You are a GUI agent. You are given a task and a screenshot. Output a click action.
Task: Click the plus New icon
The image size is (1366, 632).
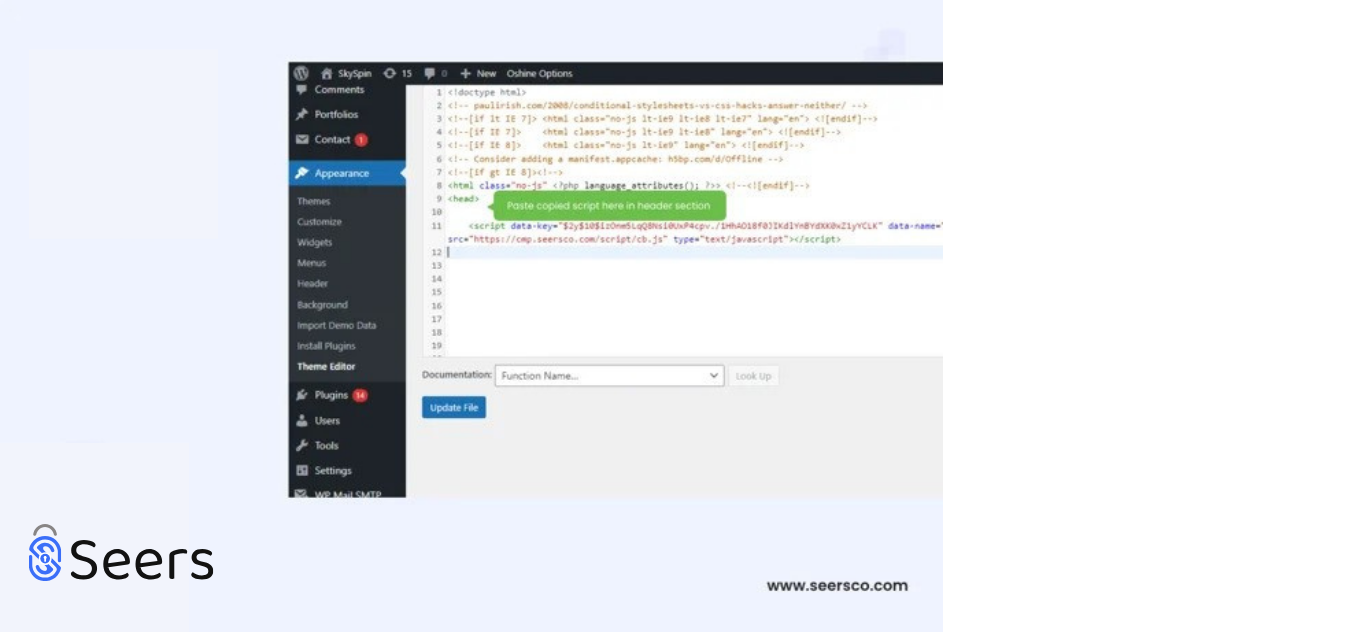coord(465,73)
